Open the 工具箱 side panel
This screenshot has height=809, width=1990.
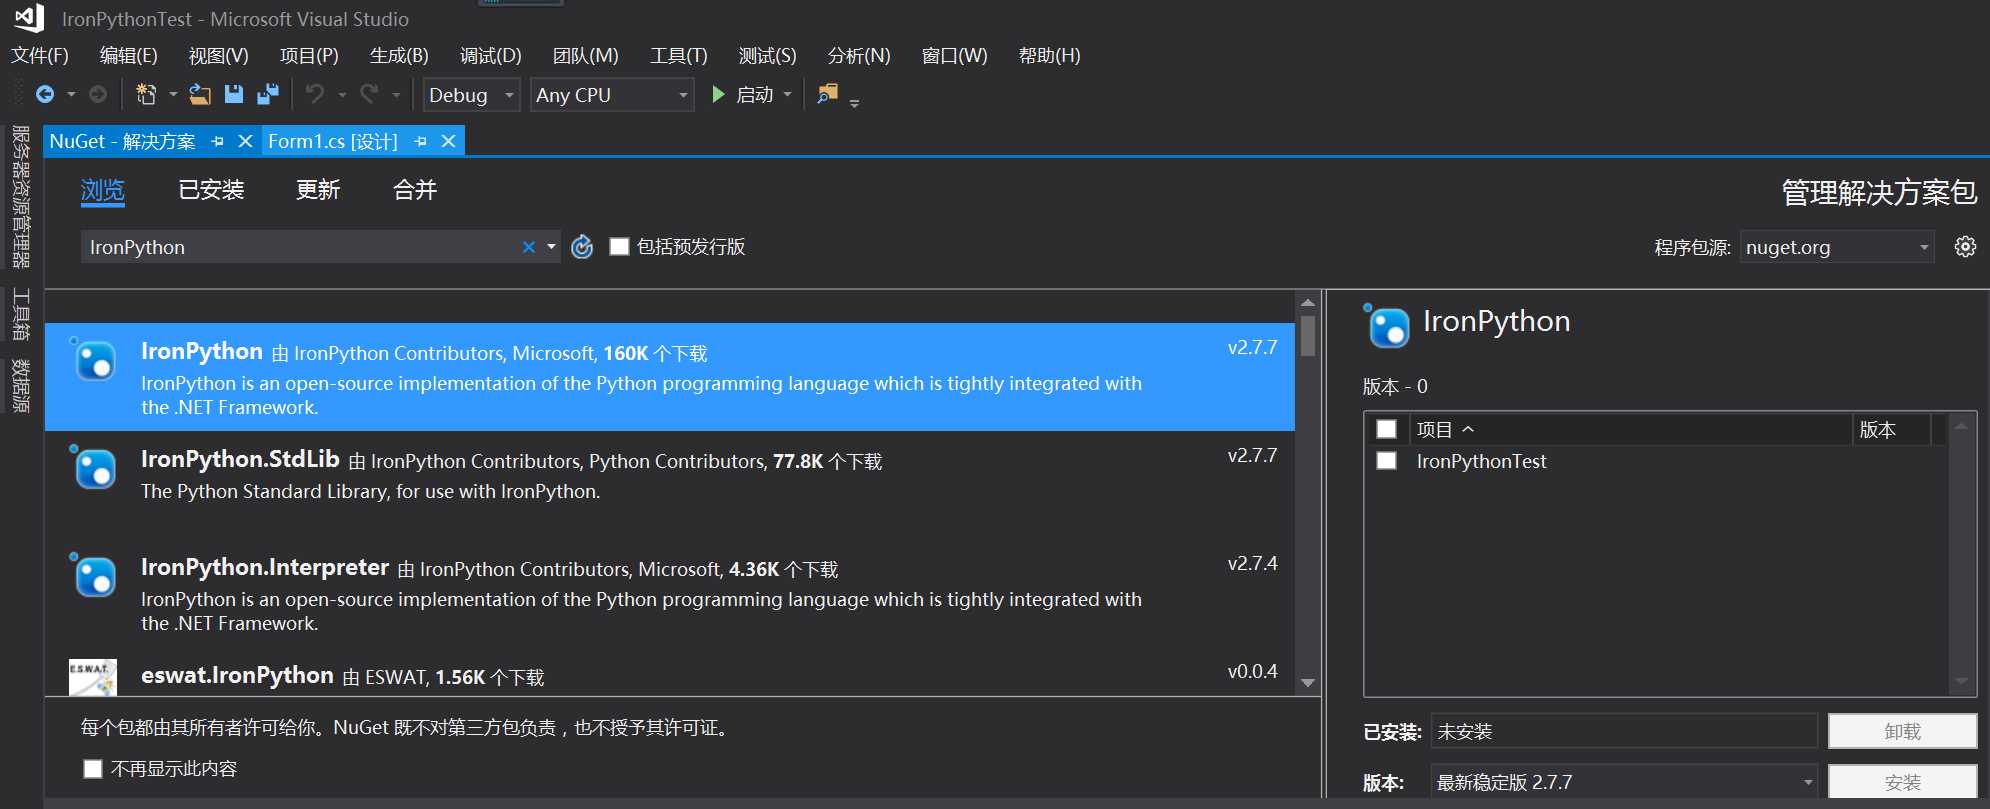21,314
